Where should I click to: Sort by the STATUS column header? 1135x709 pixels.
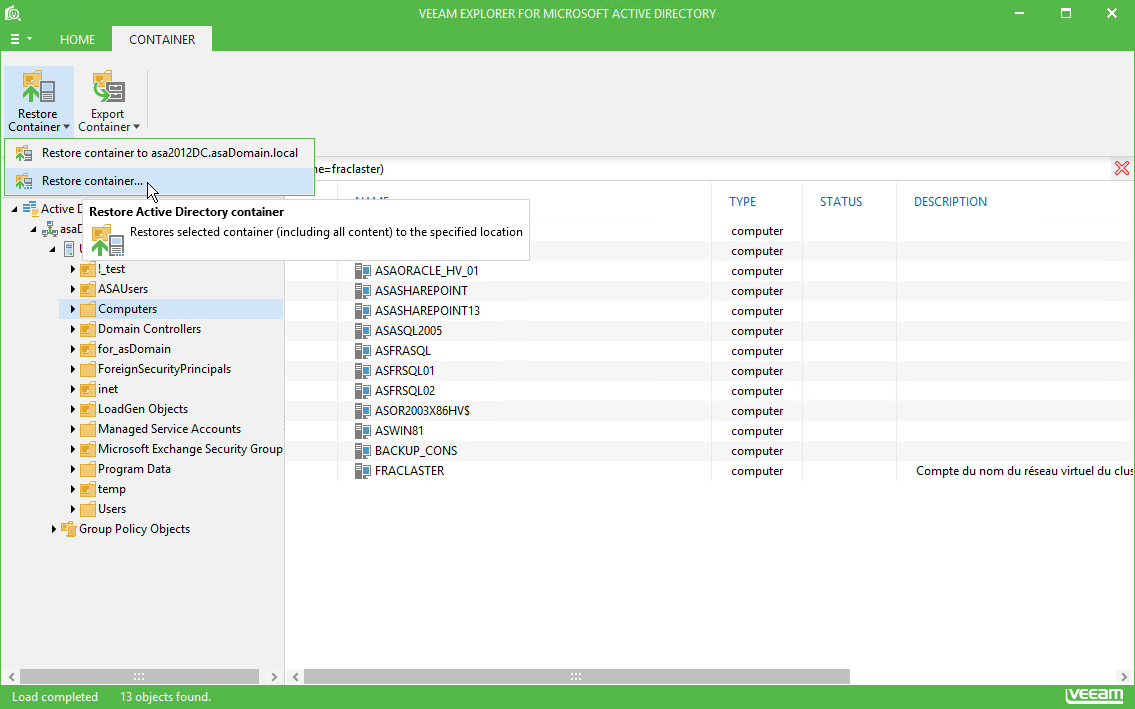(x=841, y=202)
